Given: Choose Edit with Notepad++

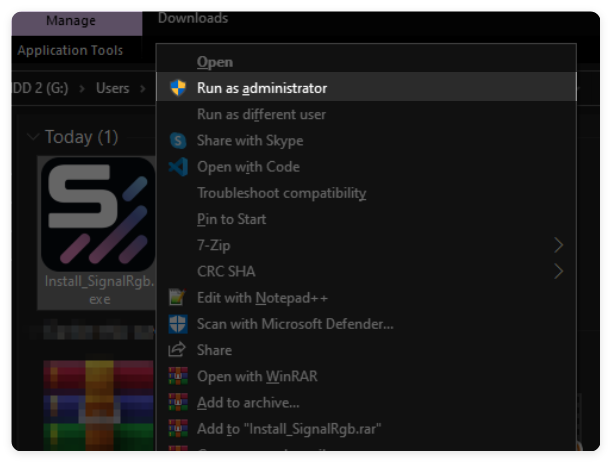Looking at the screenshot, I should [366, 298].
